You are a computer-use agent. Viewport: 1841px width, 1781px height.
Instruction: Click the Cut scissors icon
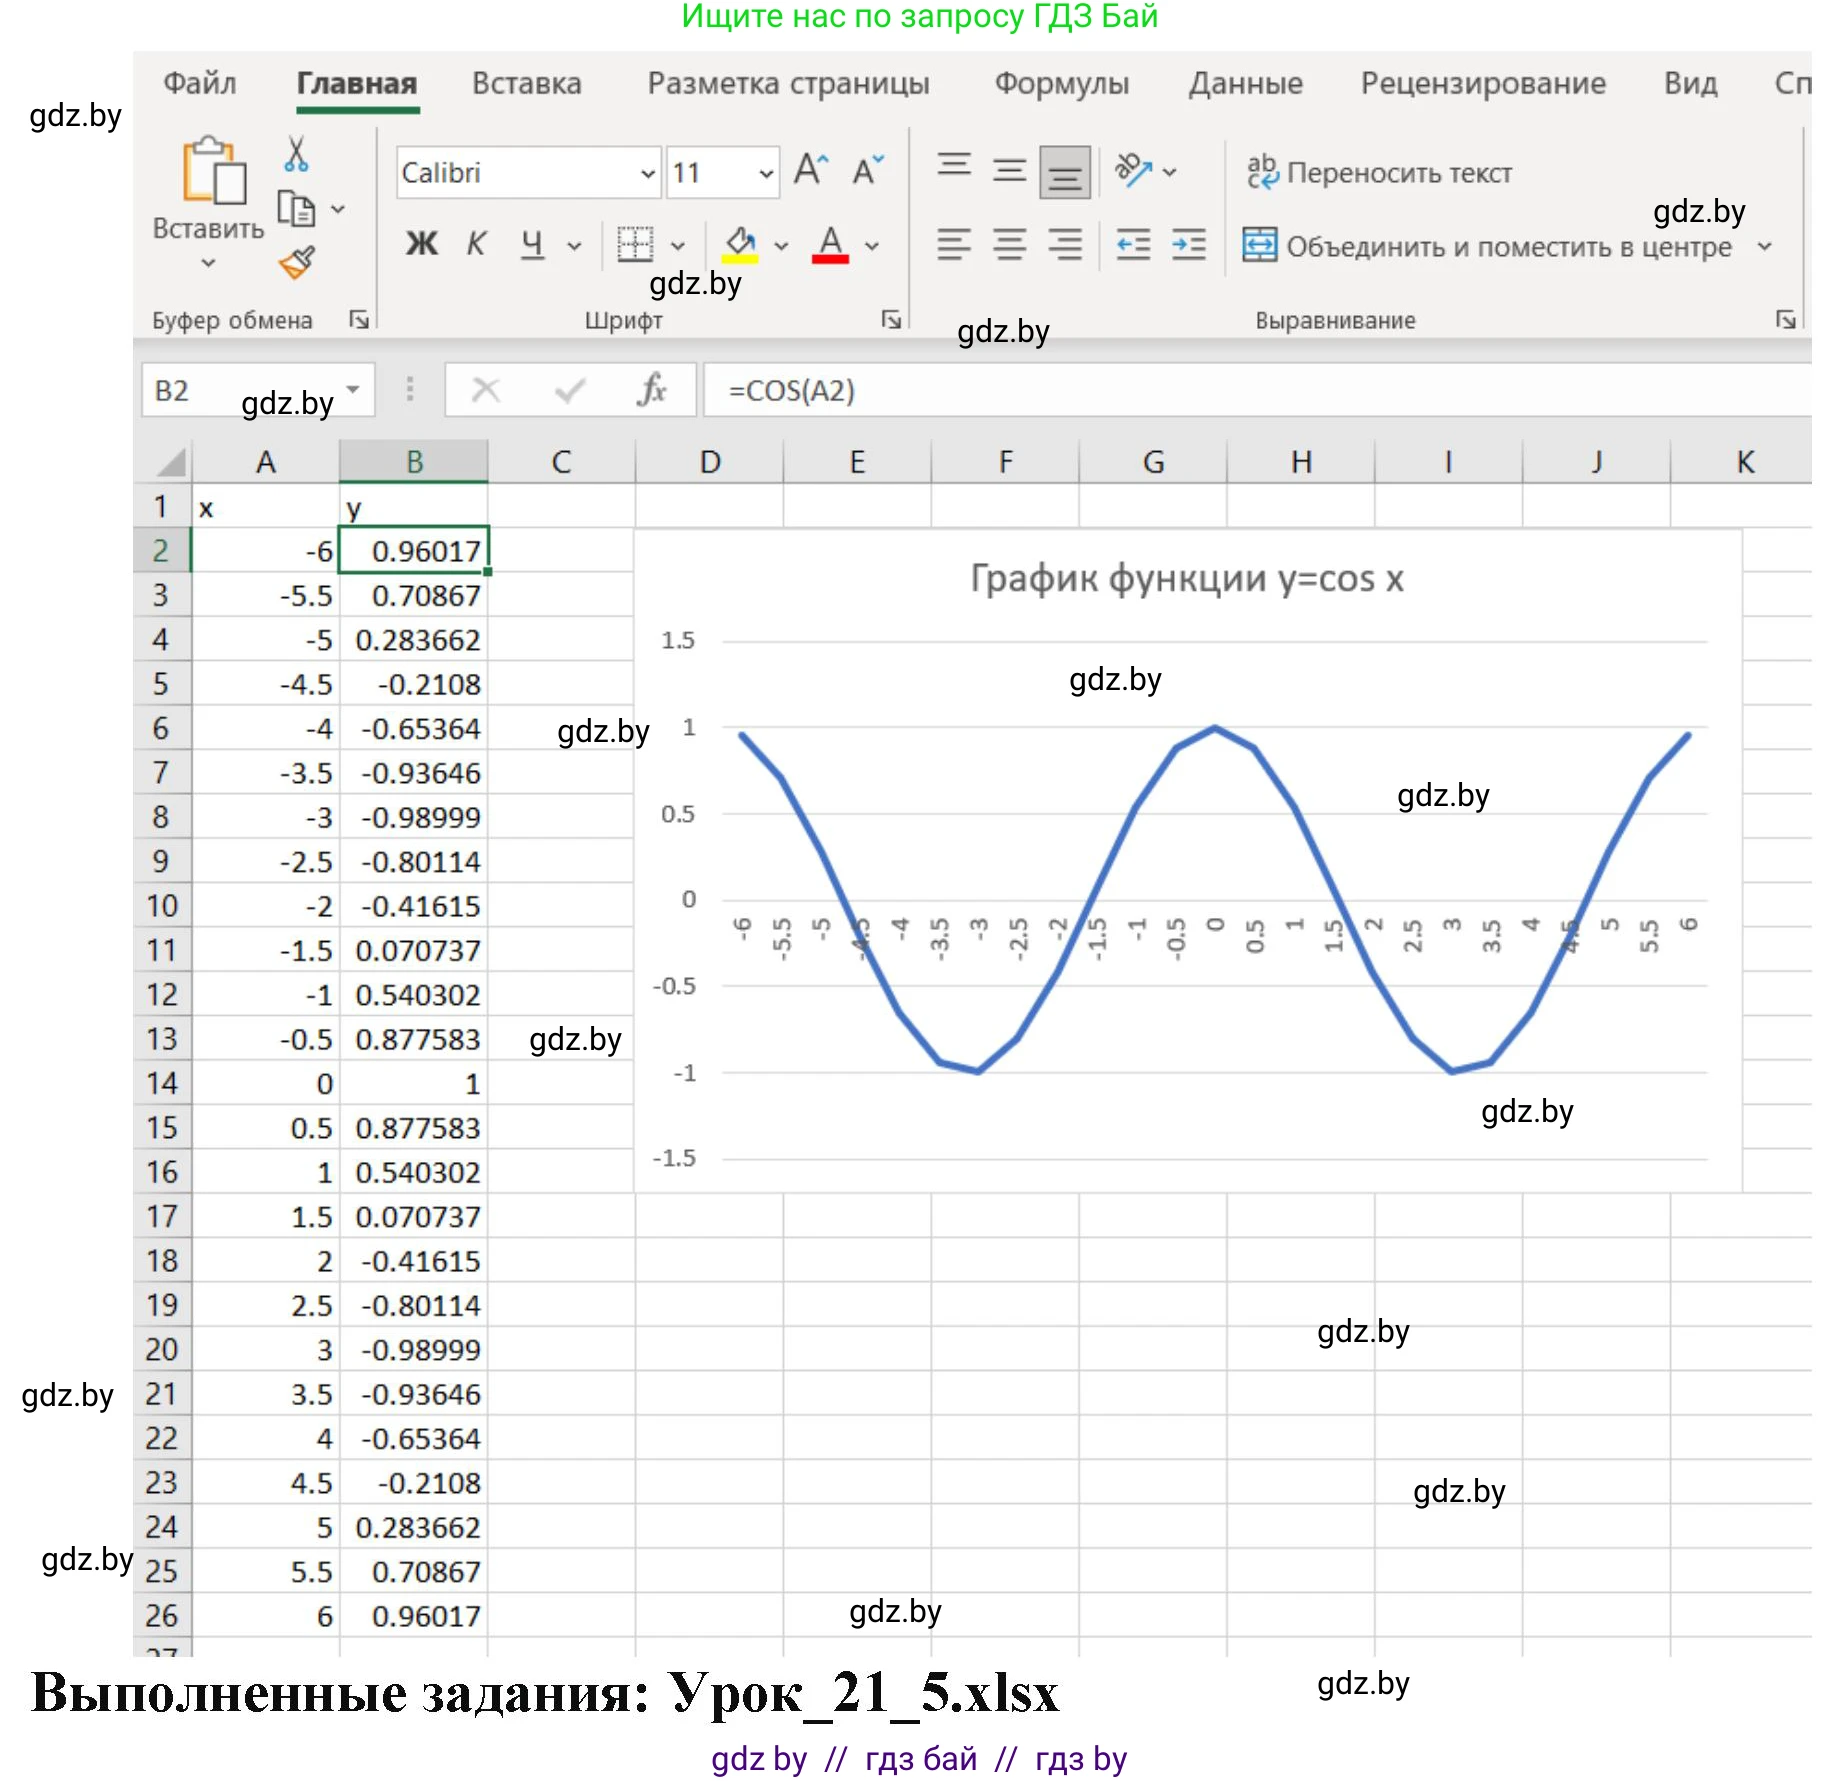(x=296, y=155)
